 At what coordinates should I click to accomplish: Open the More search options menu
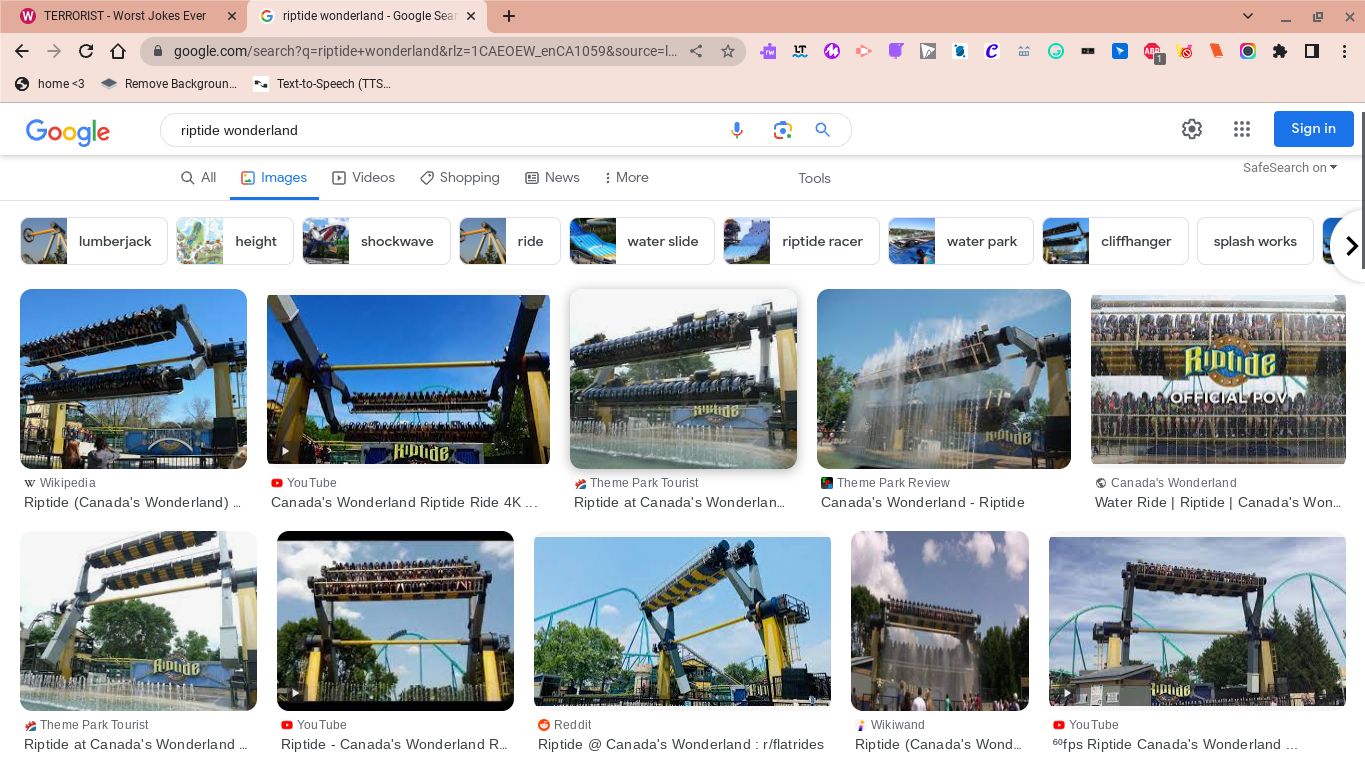pos(626,177)
